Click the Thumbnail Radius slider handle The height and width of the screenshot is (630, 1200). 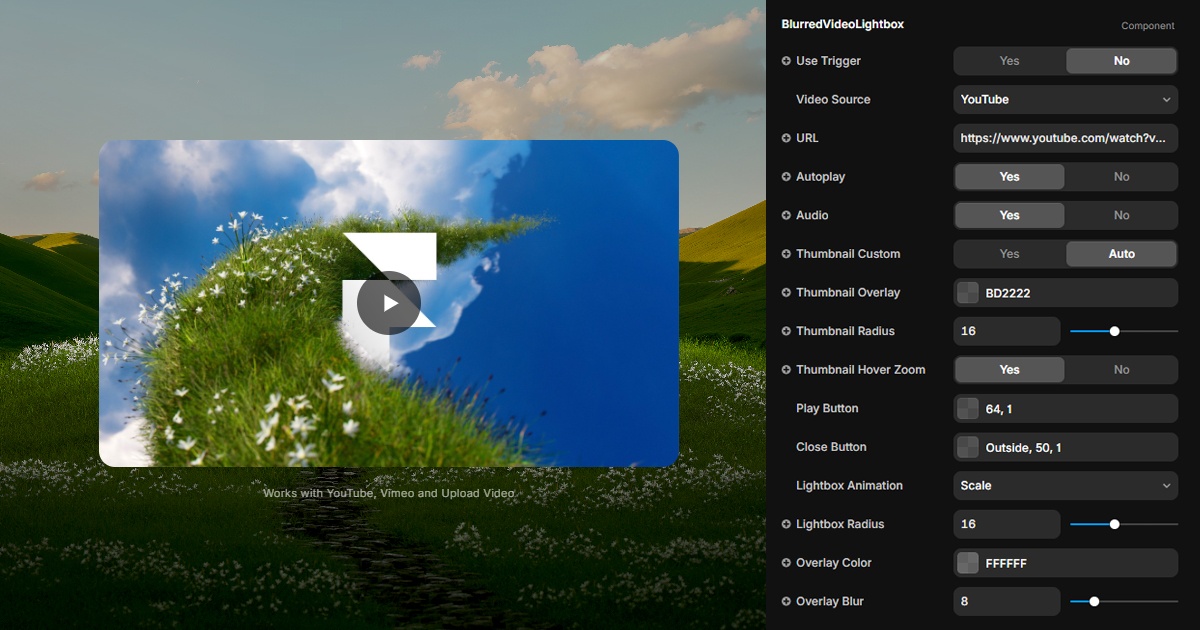coord(1114,331)
